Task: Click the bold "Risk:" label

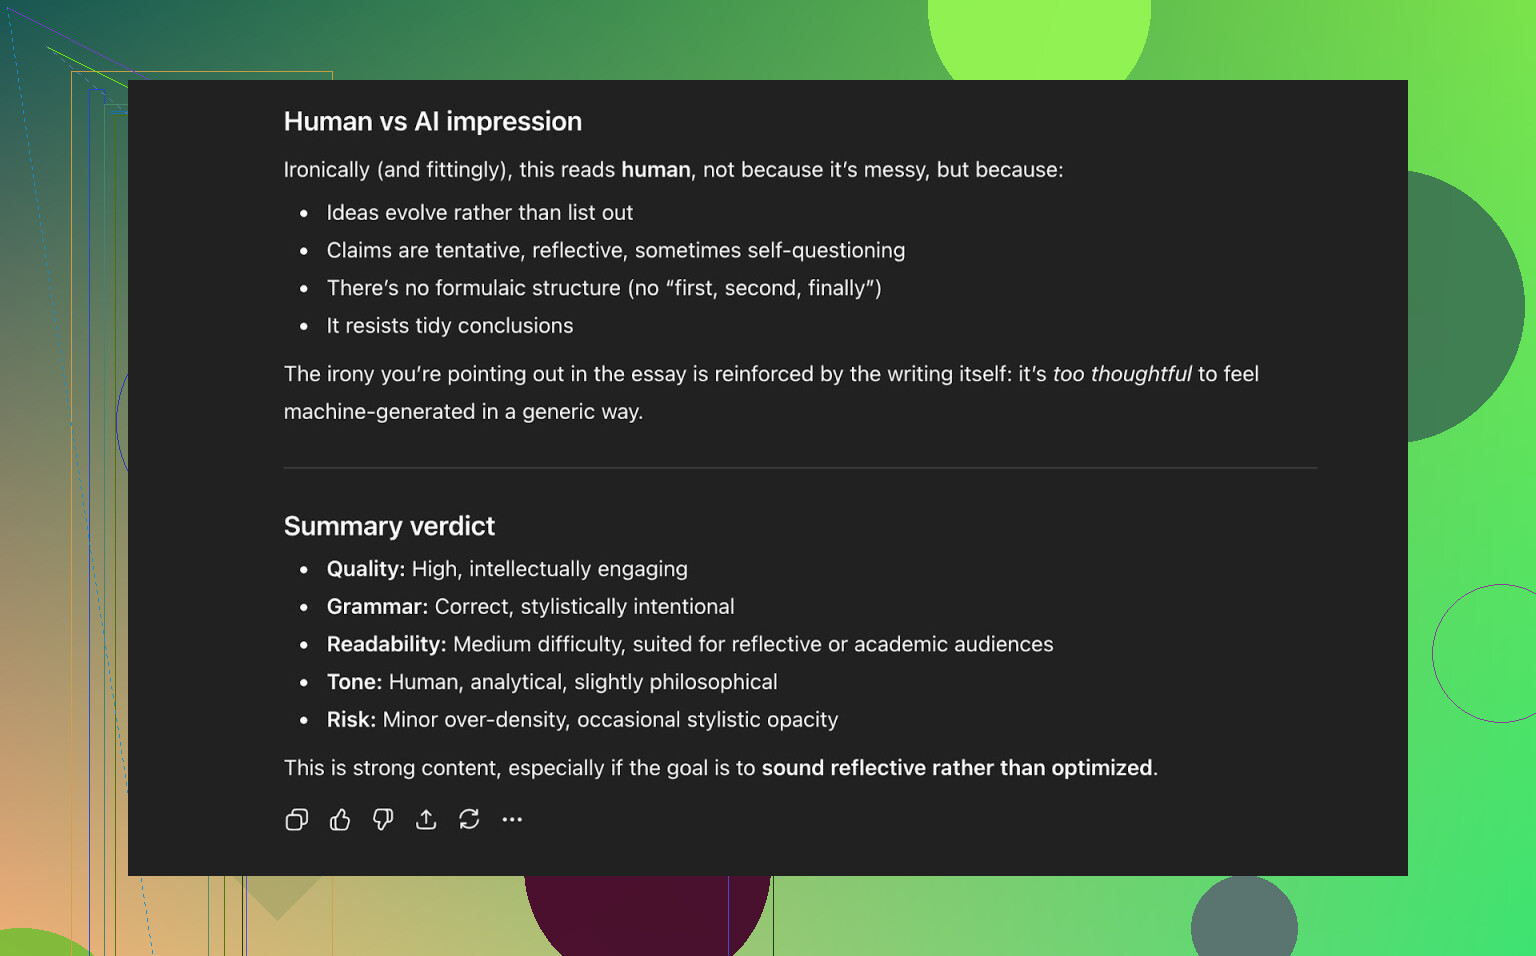Action: [351, 720]
